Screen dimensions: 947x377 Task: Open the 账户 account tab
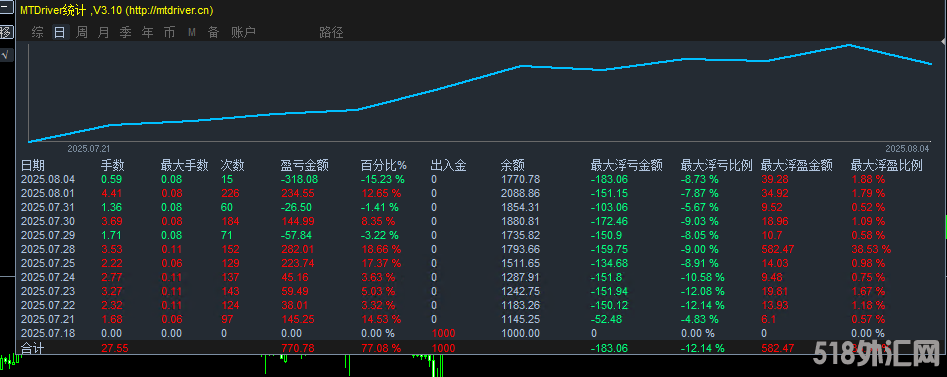pos(243,33)
